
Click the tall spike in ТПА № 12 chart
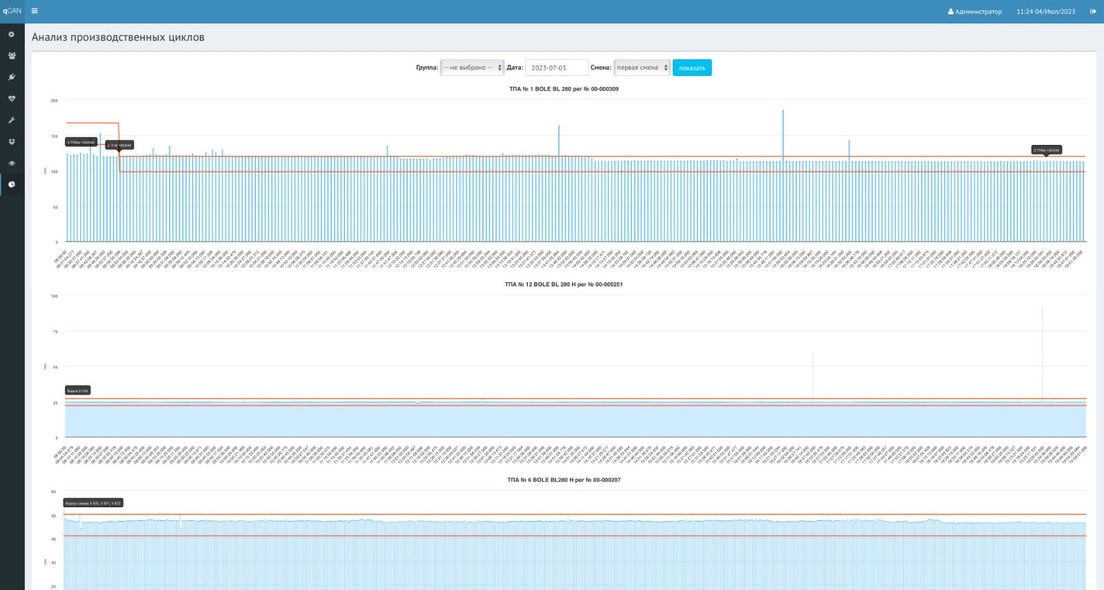1042,354
